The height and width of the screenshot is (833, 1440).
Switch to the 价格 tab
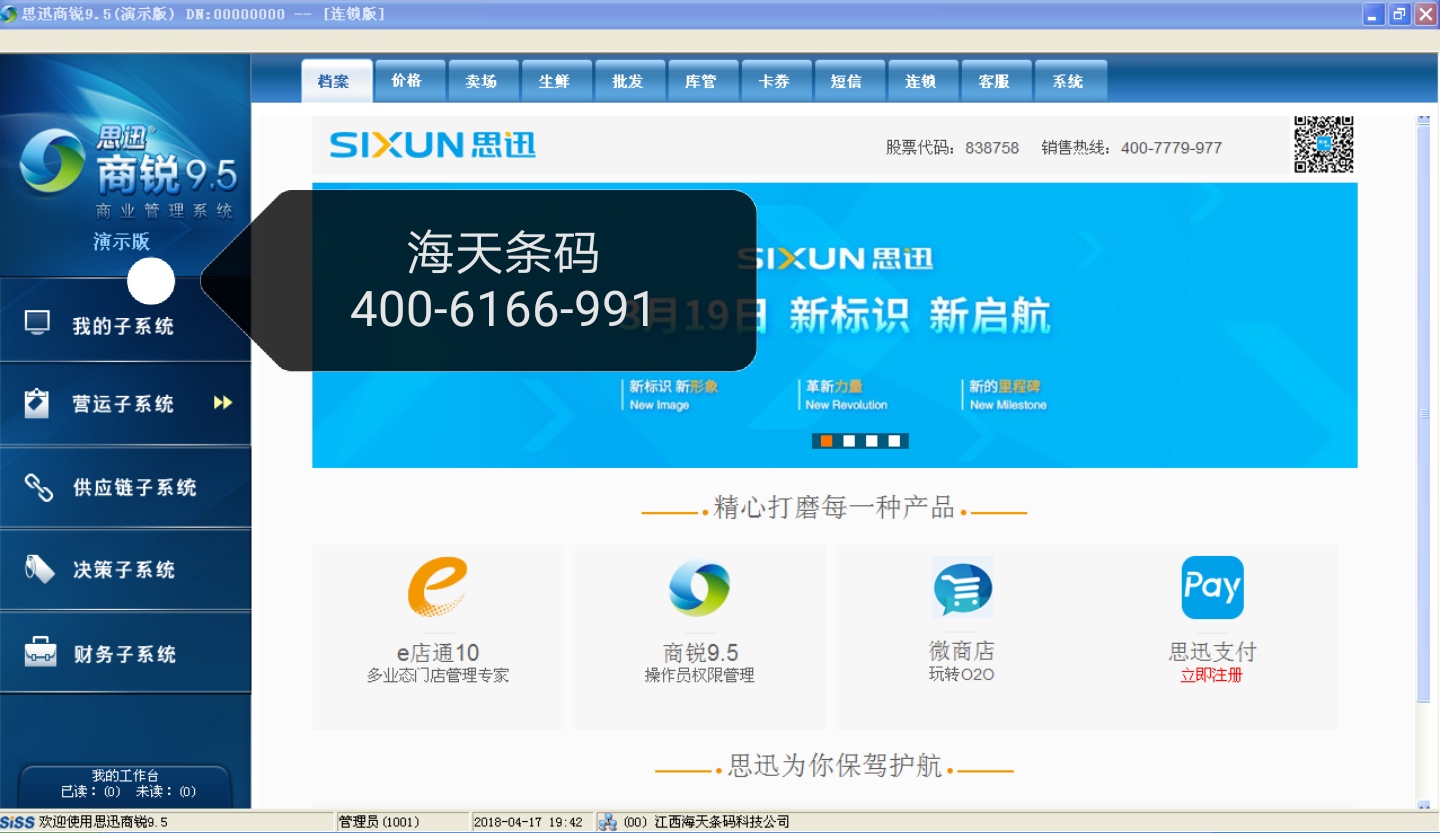point(407,81)
